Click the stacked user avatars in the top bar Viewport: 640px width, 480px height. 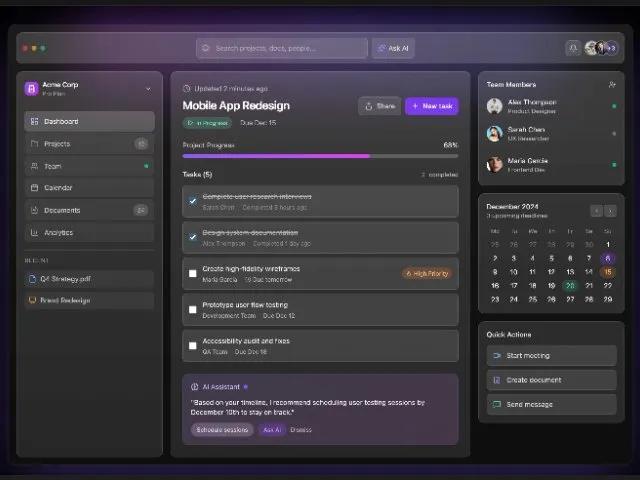pyautogui.click(x=601, y=48)
